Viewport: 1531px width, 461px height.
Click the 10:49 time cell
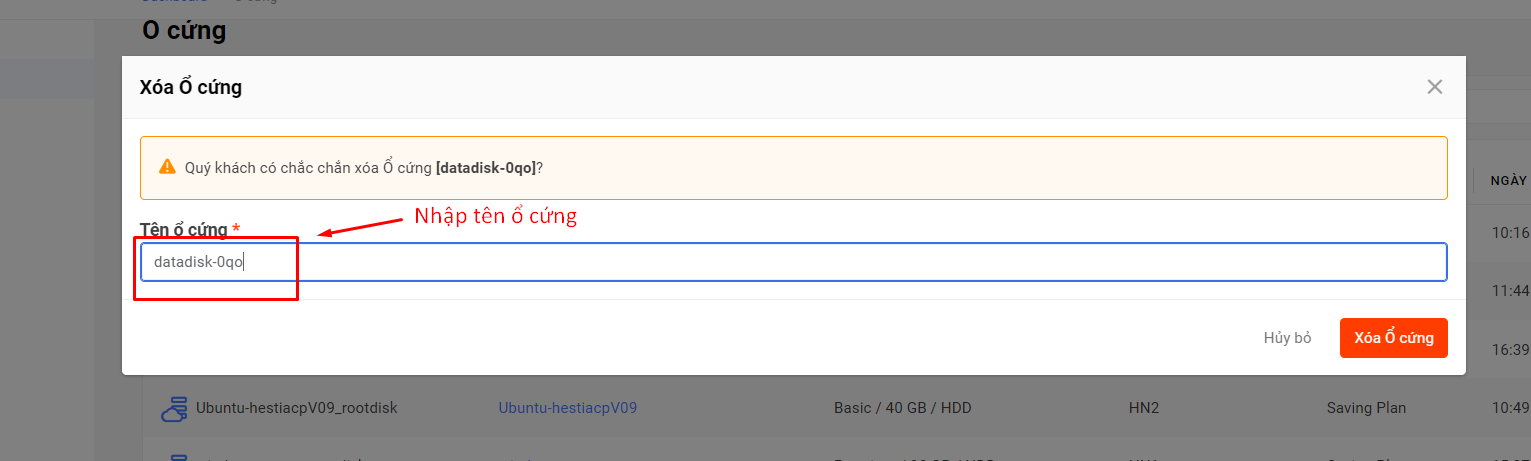pyautogui.click(x=1510, y=408)
